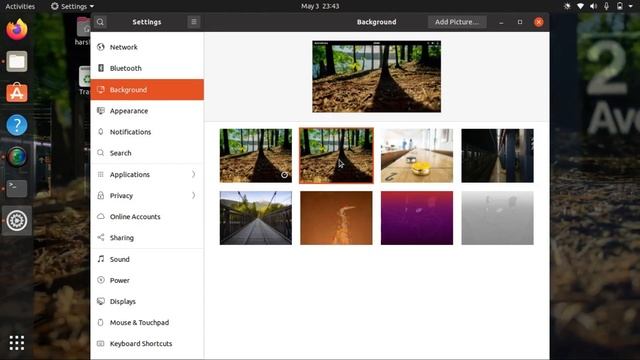640x360 pixels.
Task: Click the Mouse & Touchpad icon
Action: (101, 322)
